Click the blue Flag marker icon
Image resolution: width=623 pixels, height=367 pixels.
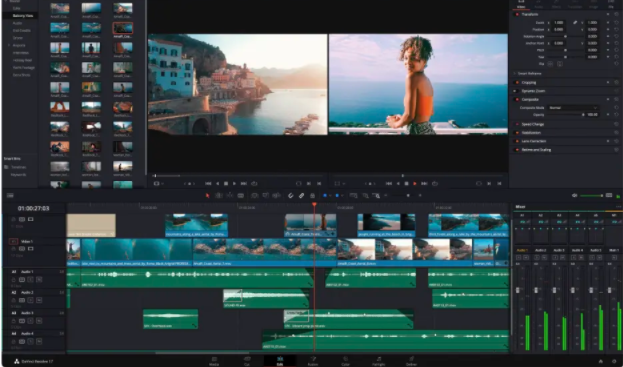point(325,195)
